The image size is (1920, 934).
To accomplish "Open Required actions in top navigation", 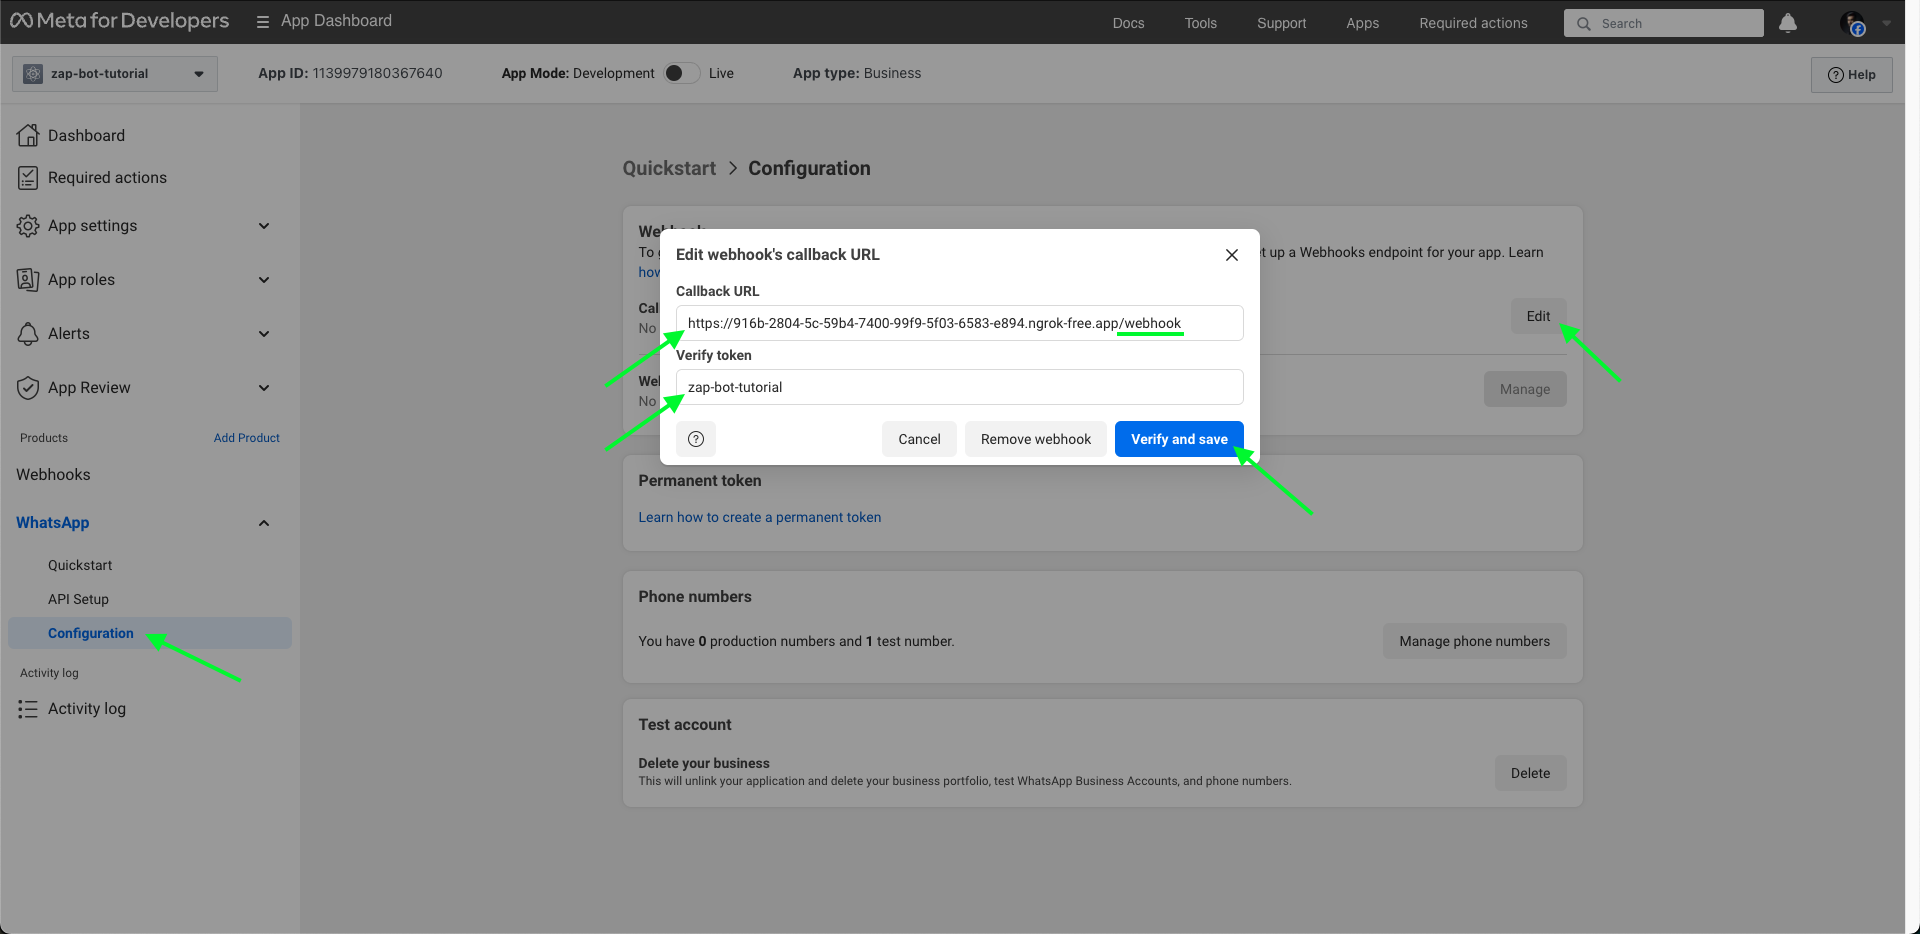I will pyautogui.click(x=1473, y=23).
